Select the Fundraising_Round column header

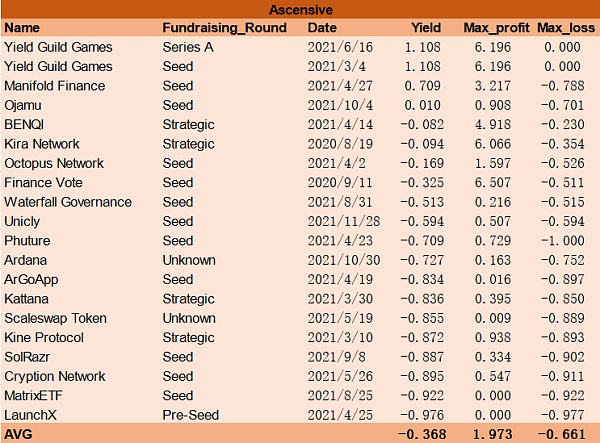225,28
